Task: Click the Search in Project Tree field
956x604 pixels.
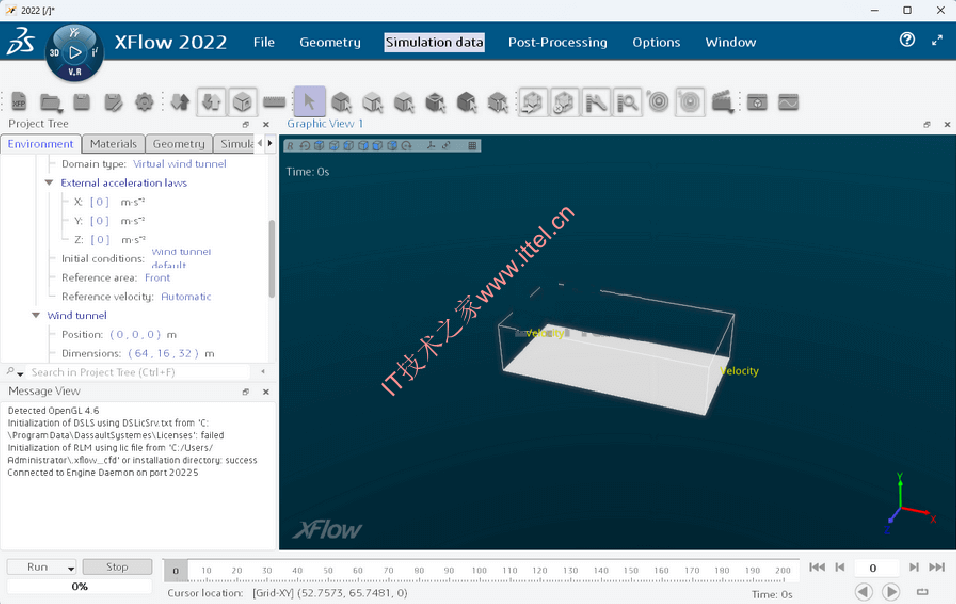Action: [139, 372]
